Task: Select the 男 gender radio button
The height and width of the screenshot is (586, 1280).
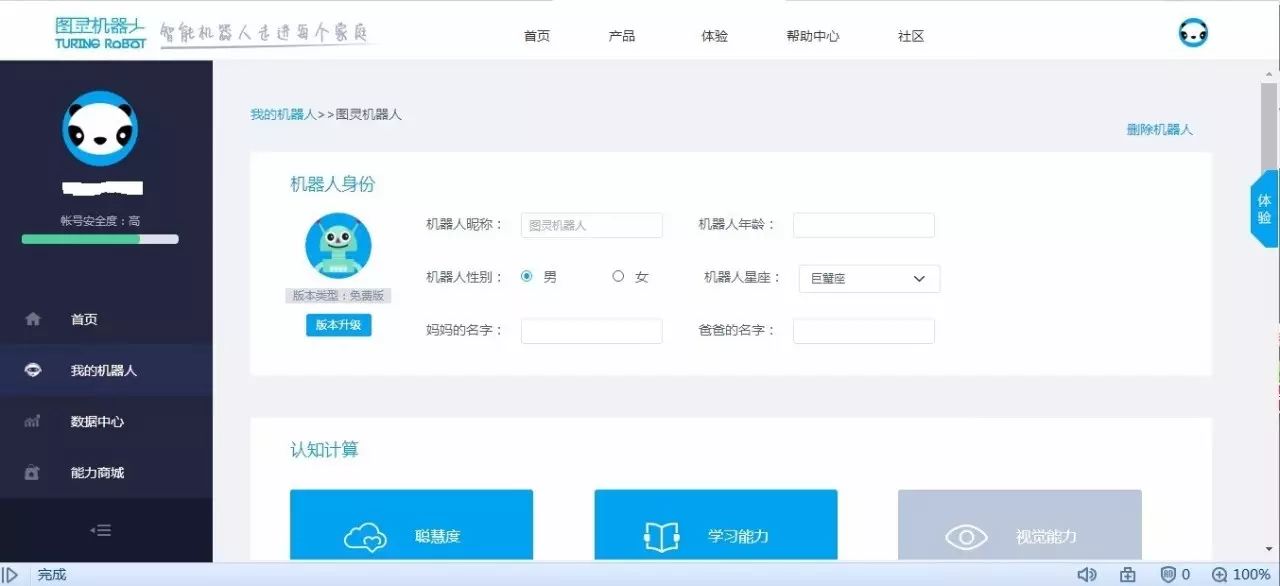Action: [x=527, y=277]
